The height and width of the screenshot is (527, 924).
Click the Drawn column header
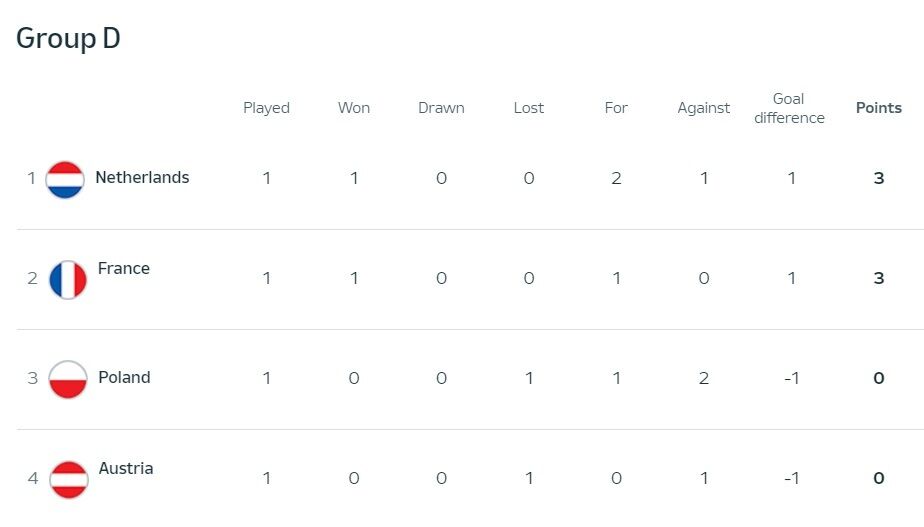[441, 108]
